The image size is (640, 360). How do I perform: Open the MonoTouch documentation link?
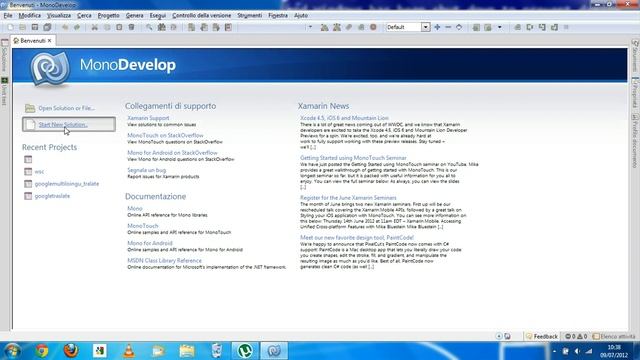pos(142,226)
